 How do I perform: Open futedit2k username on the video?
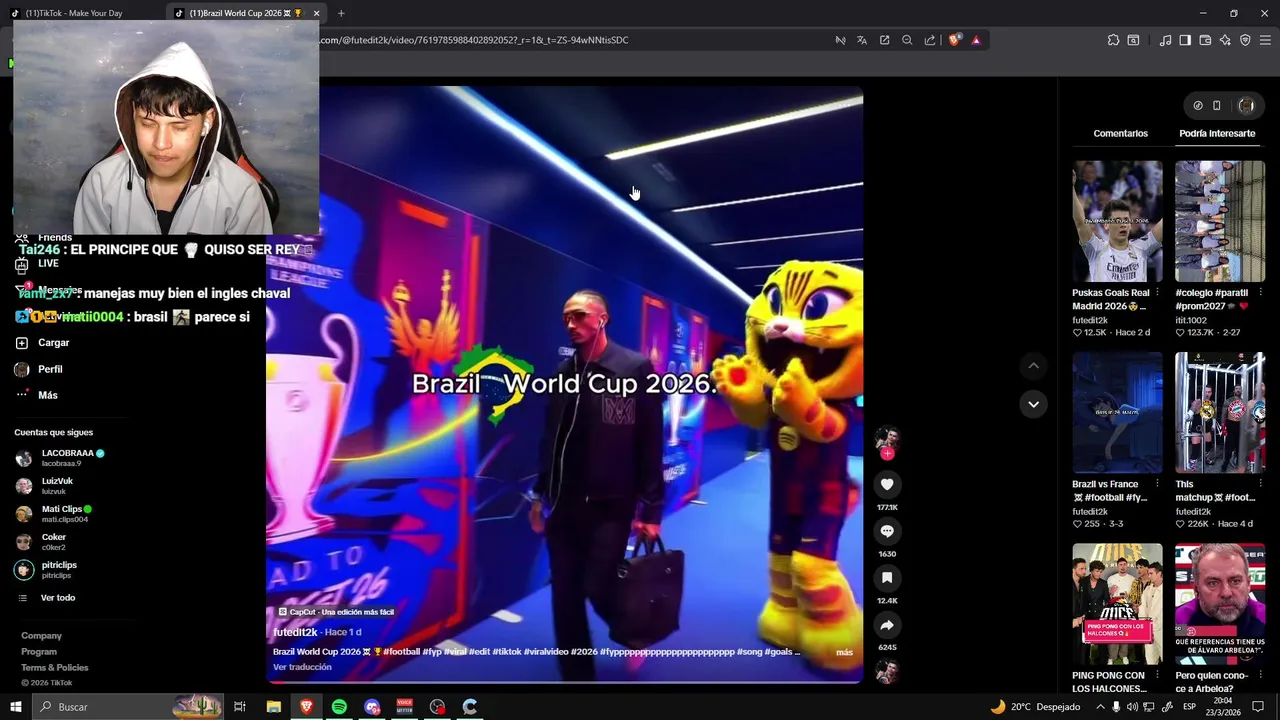[x=295, y=632]
